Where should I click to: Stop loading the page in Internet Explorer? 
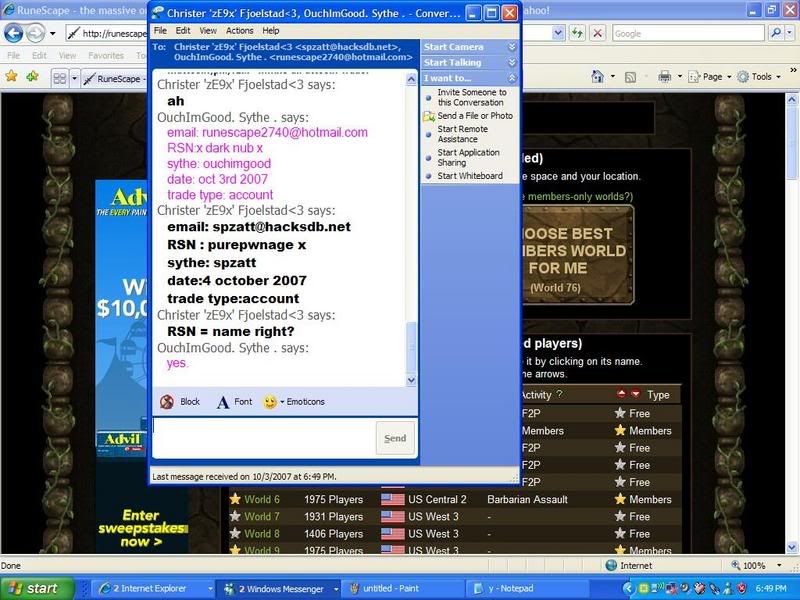point(597,34)
